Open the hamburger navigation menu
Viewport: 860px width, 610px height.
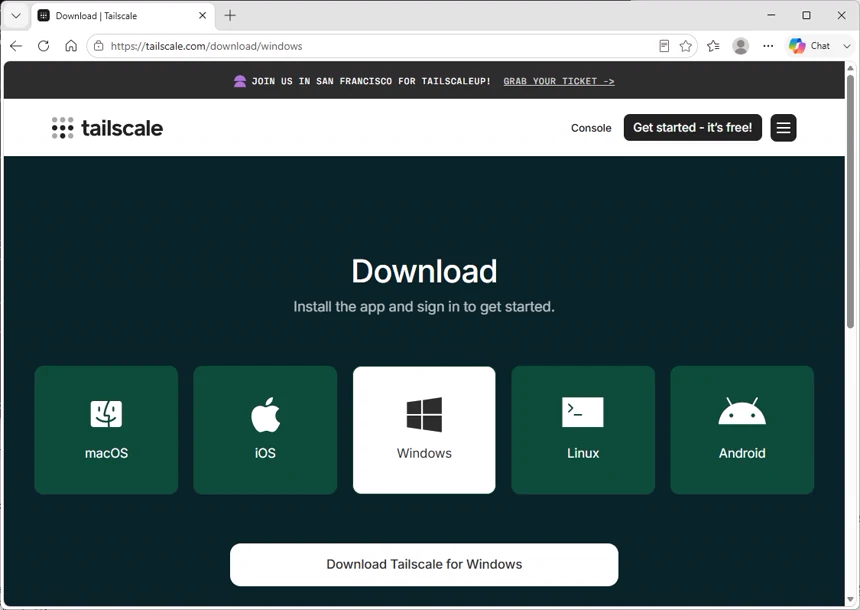coord(783,128)
